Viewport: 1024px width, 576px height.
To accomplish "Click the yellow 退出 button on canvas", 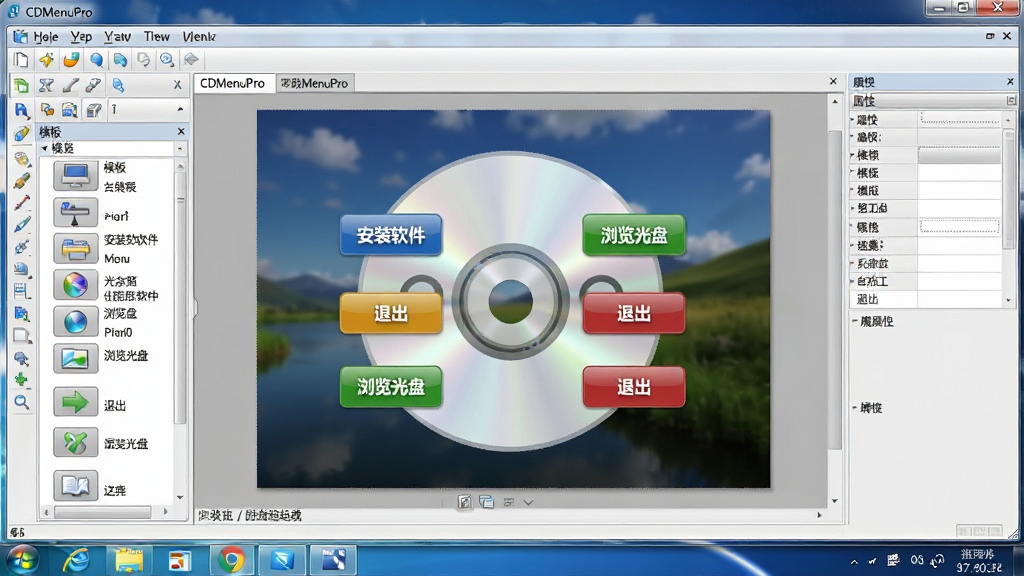I will click(391, 313).
